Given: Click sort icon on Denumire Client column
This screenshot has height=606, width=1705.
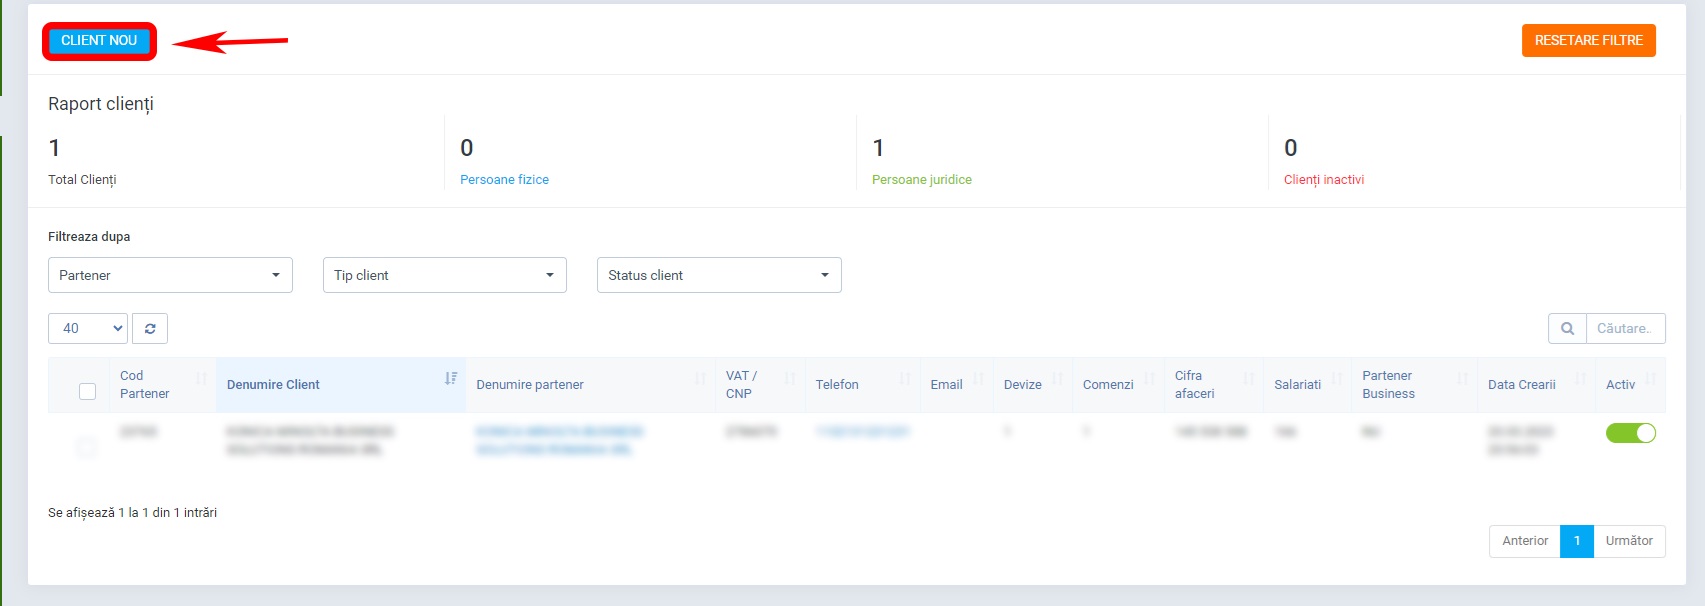Looking at the screenshot, I should [x=451, y=378].
